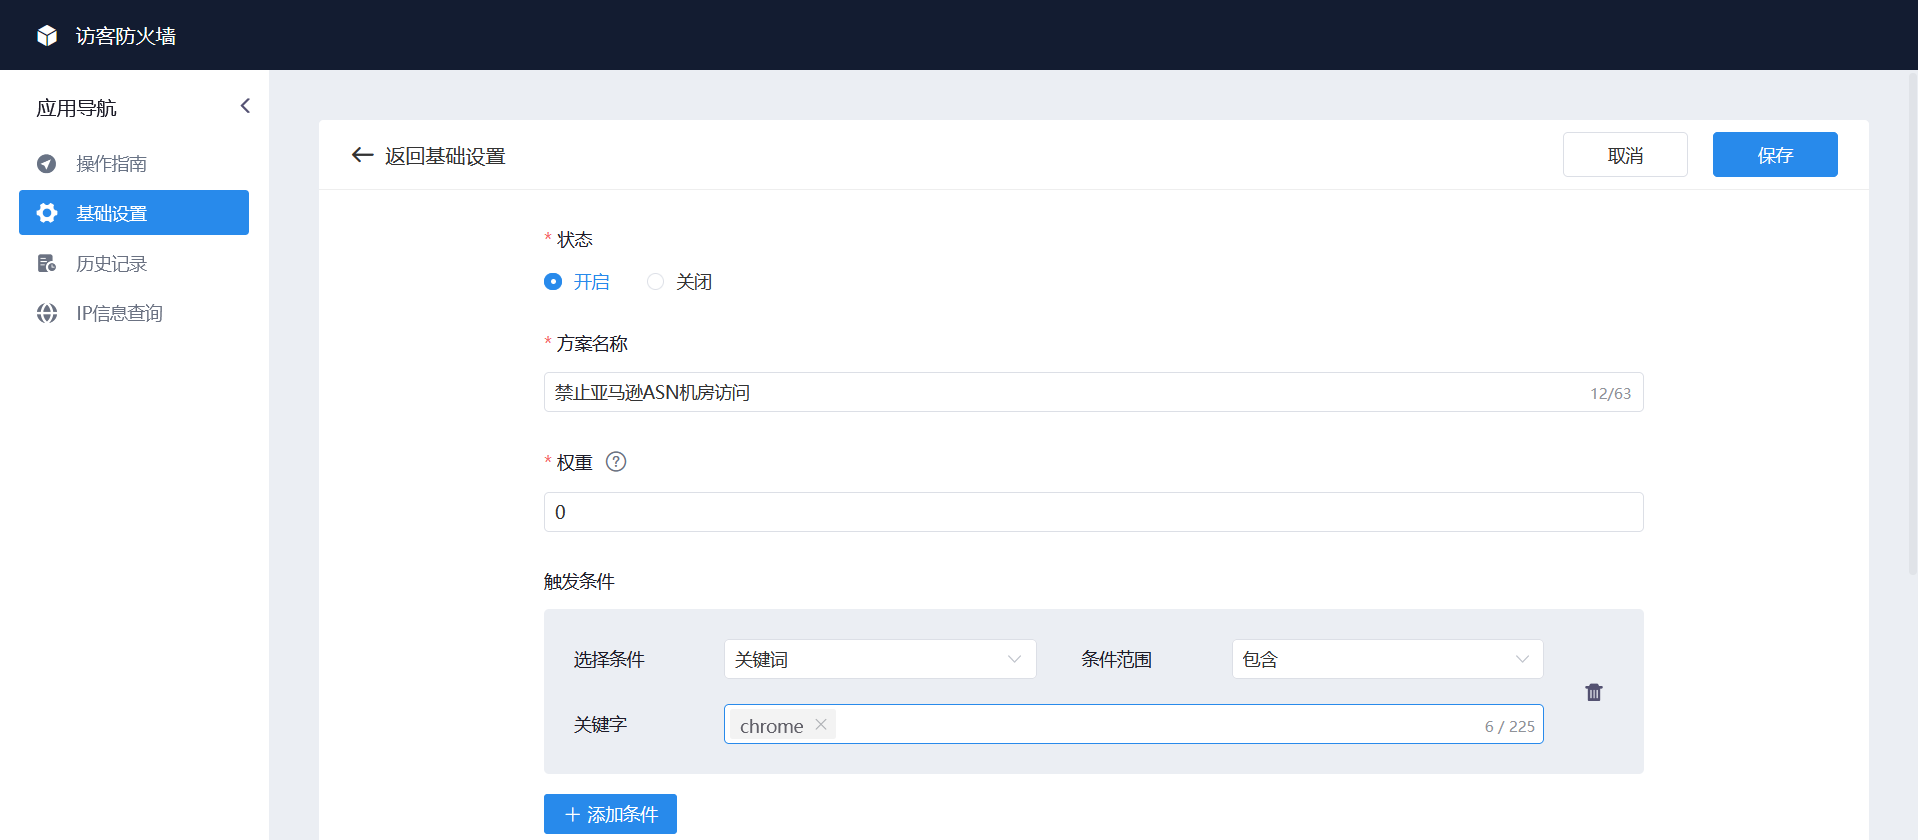Image resolution: width=1918 pixels, height=840 pixels.
Task: Open the 操作指南 menu item
Action: pyautogui.click(x=134, y=163)
